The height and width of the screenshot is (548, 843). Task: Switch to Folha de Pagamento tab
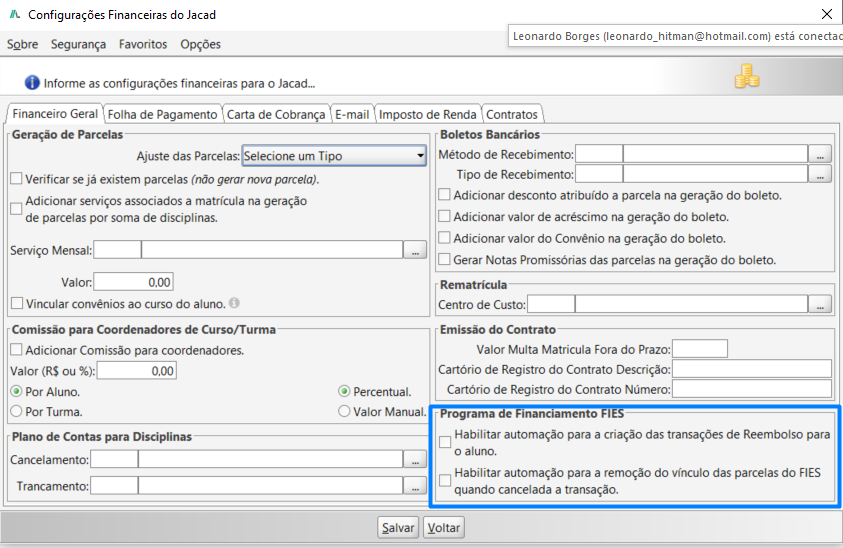coord(162,115)
